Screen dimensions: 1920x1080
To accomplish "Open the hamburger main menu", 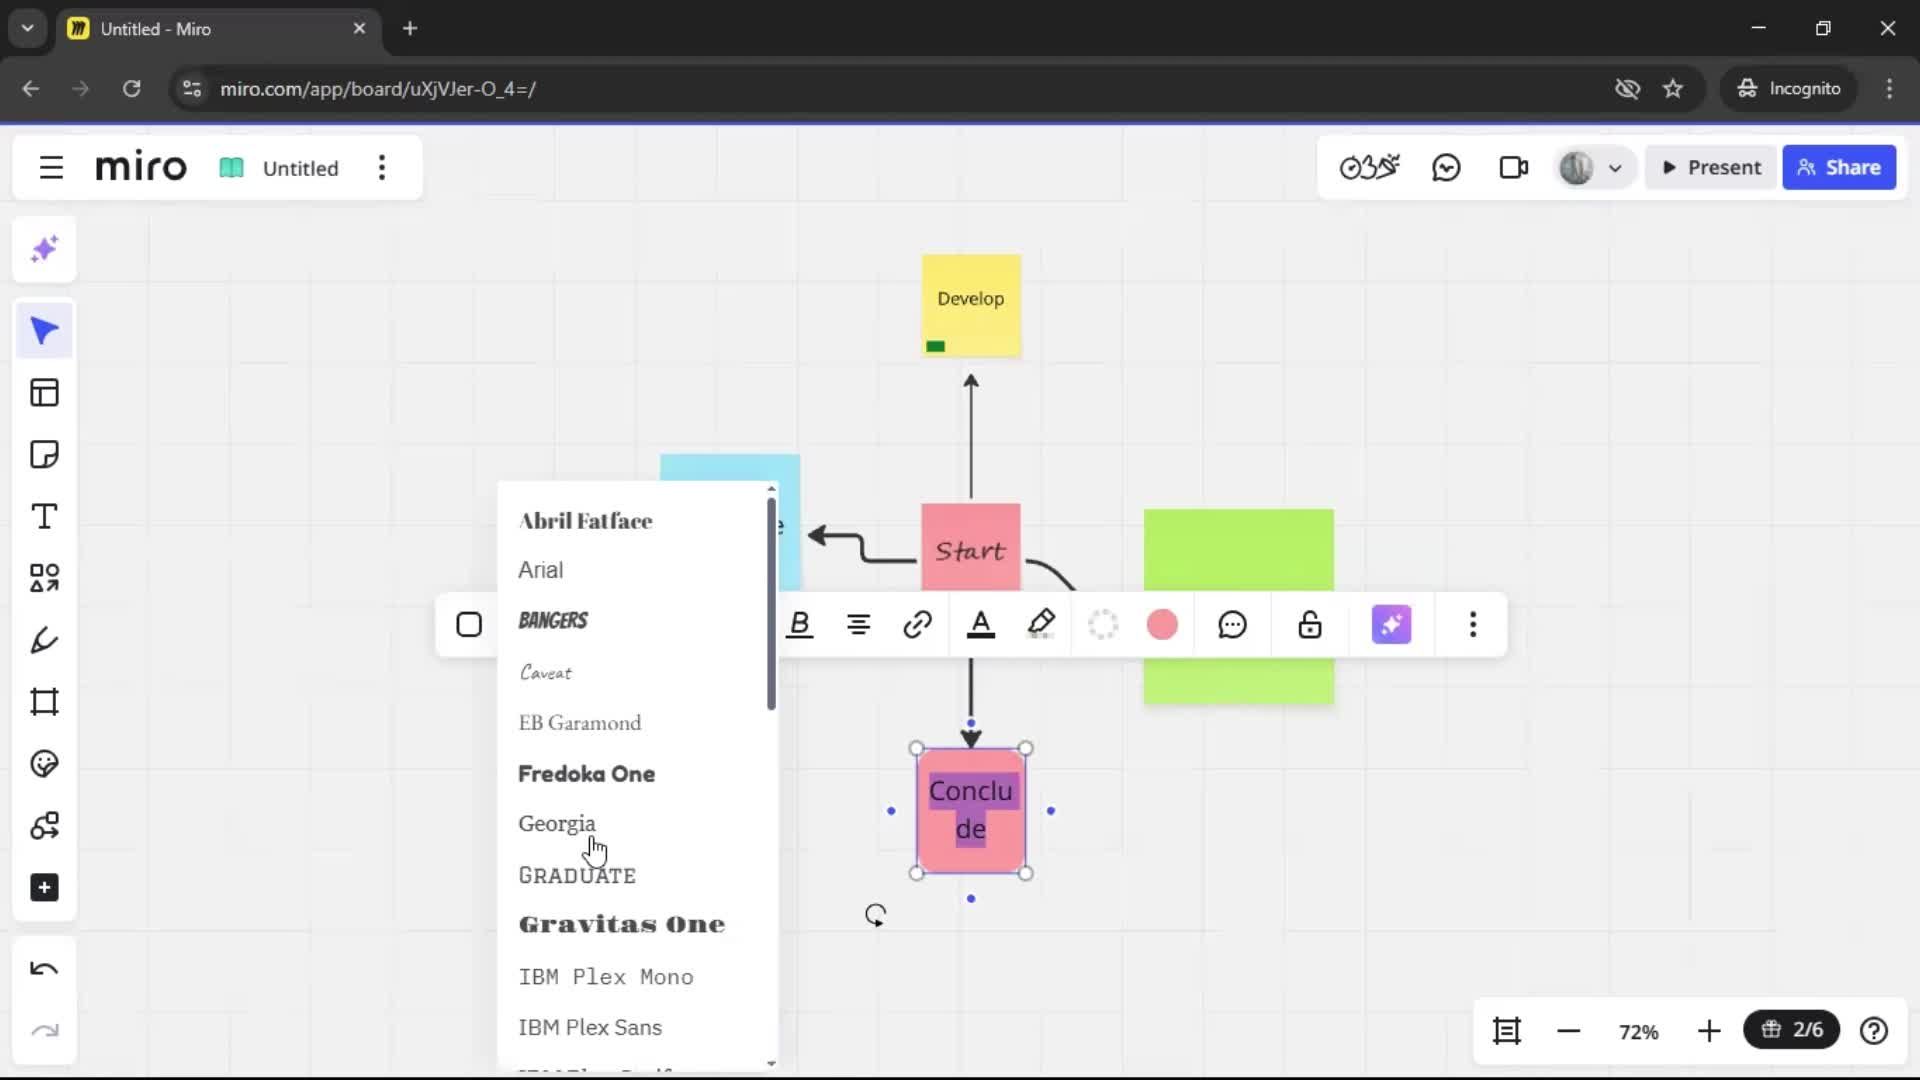I will 51,168.
